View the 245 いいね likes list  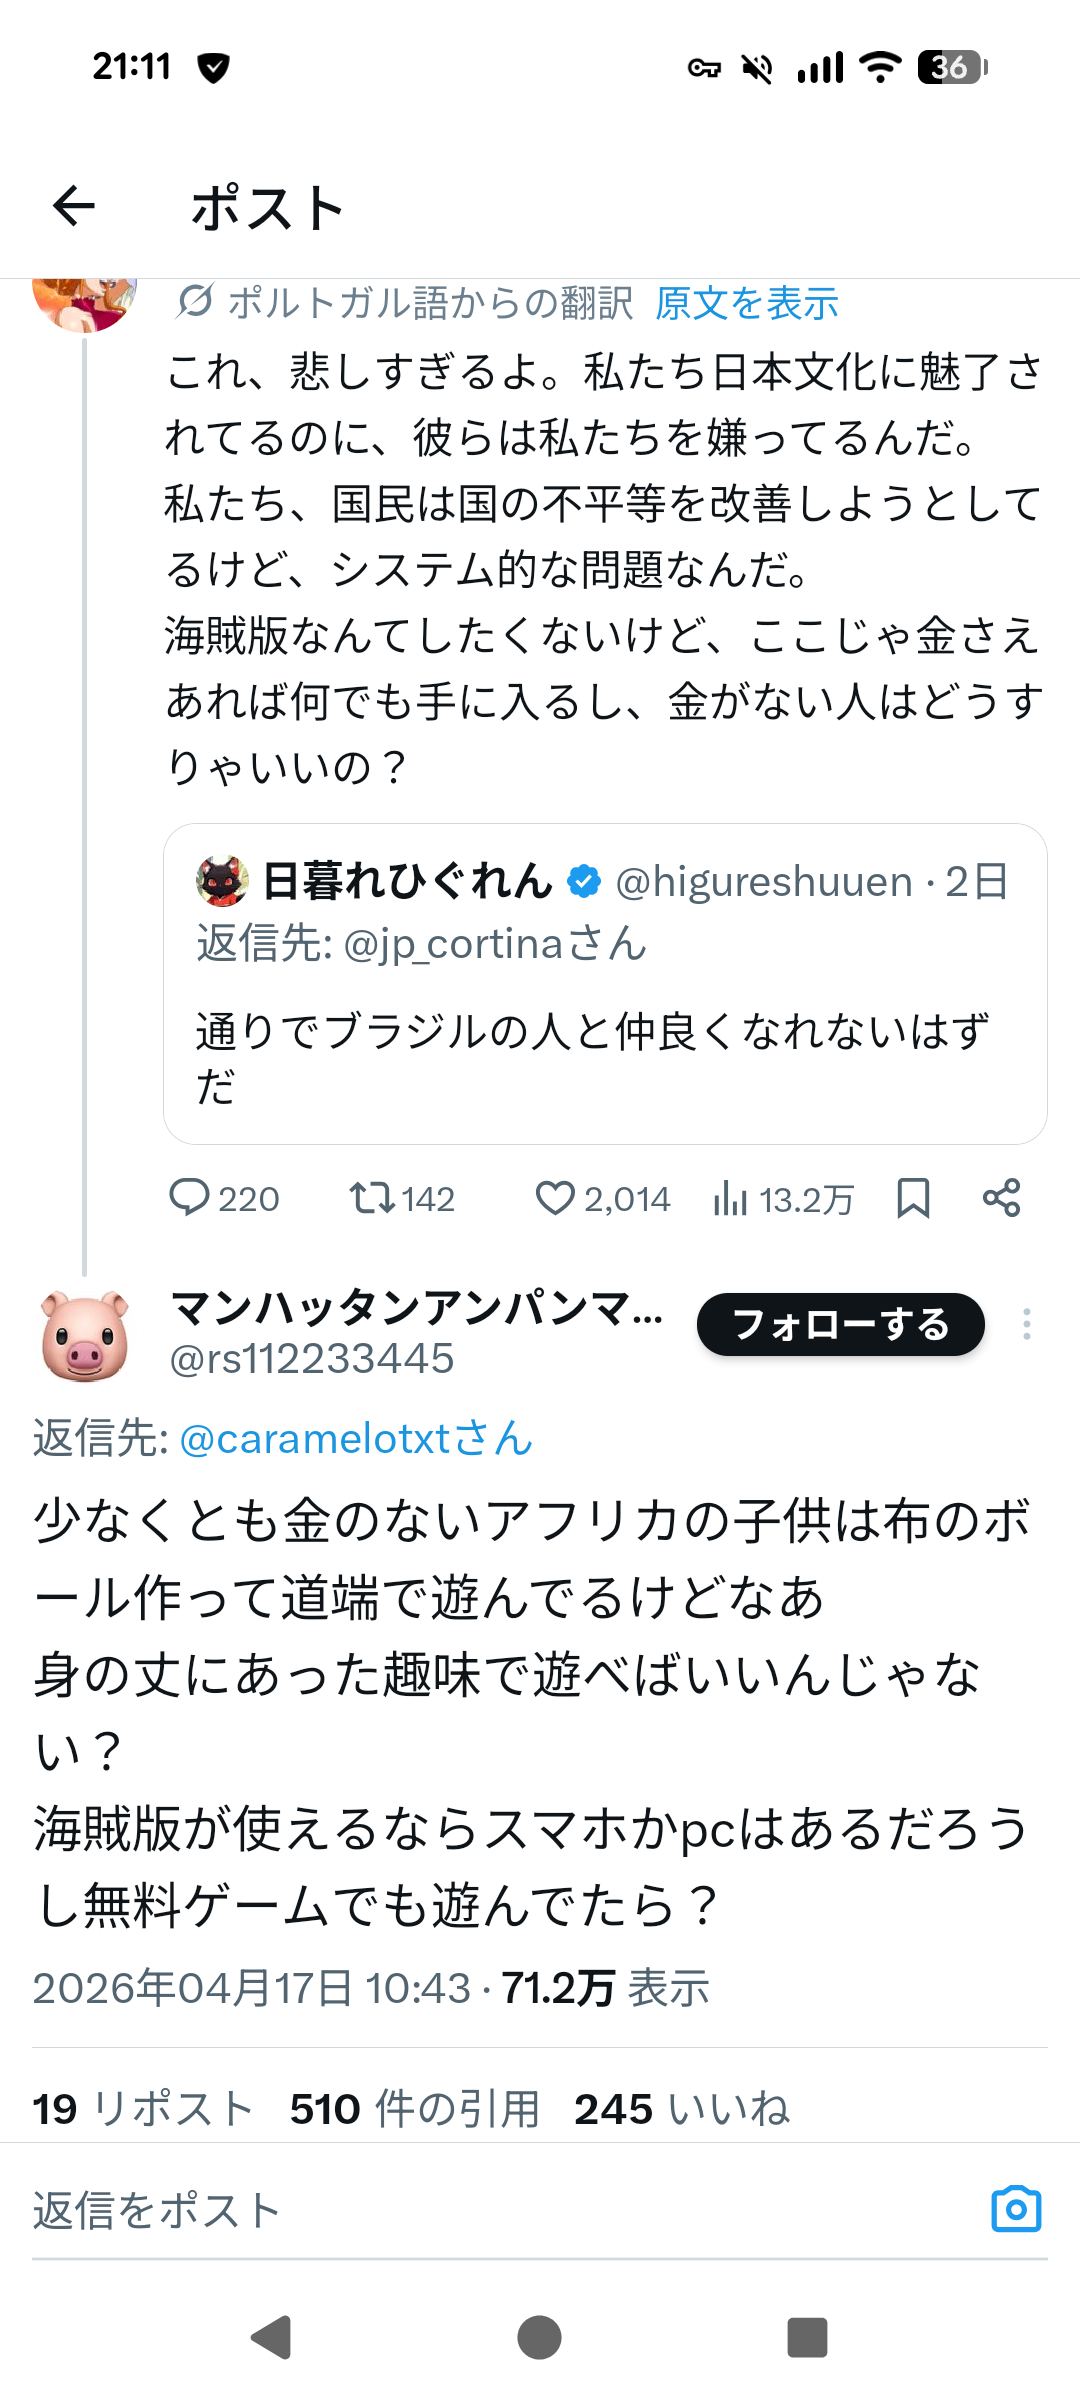[x=681, y=2109]
